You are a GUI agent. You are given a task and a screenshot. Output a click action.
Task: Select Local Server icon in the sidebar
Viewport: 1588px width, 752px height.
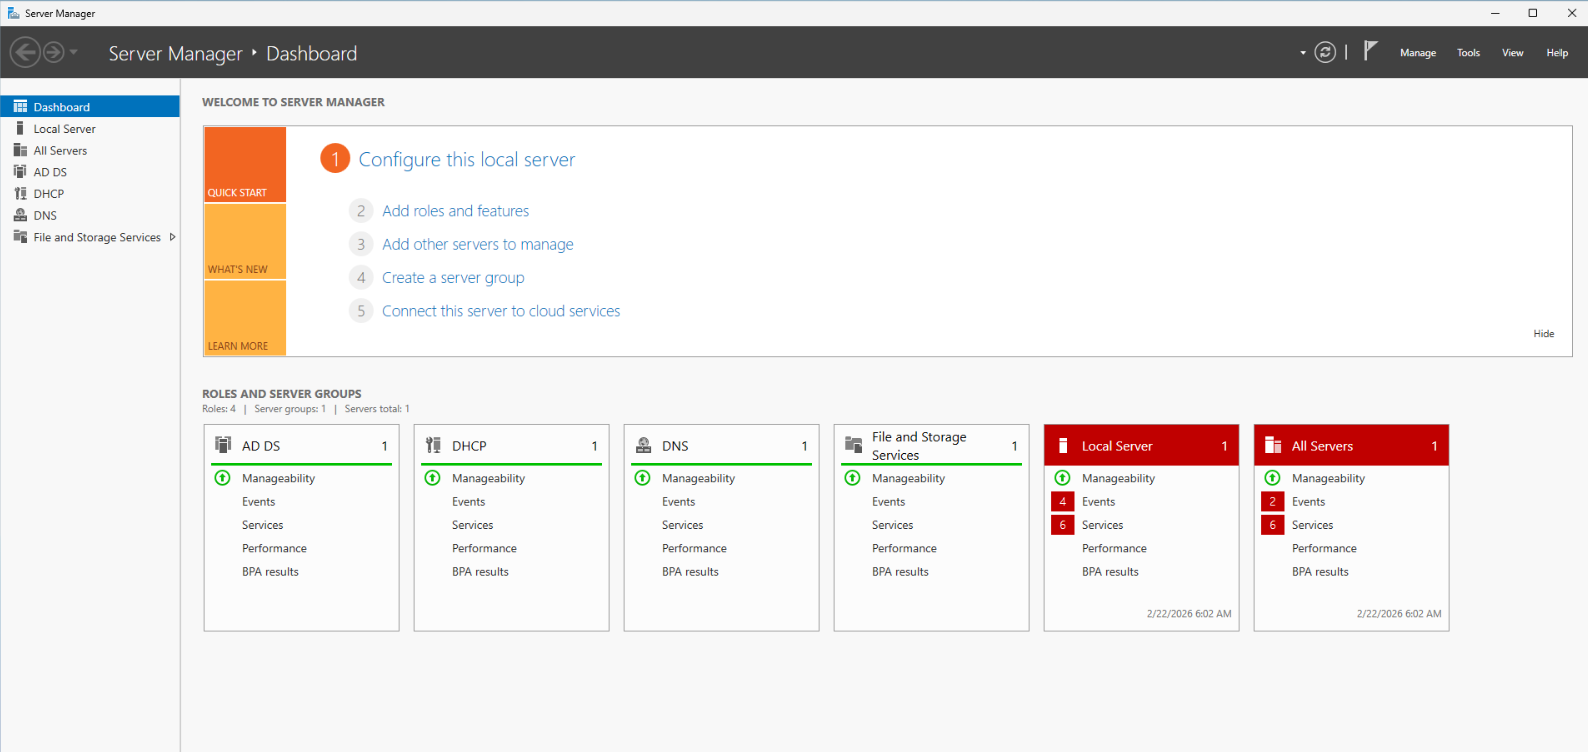[20, 128]
